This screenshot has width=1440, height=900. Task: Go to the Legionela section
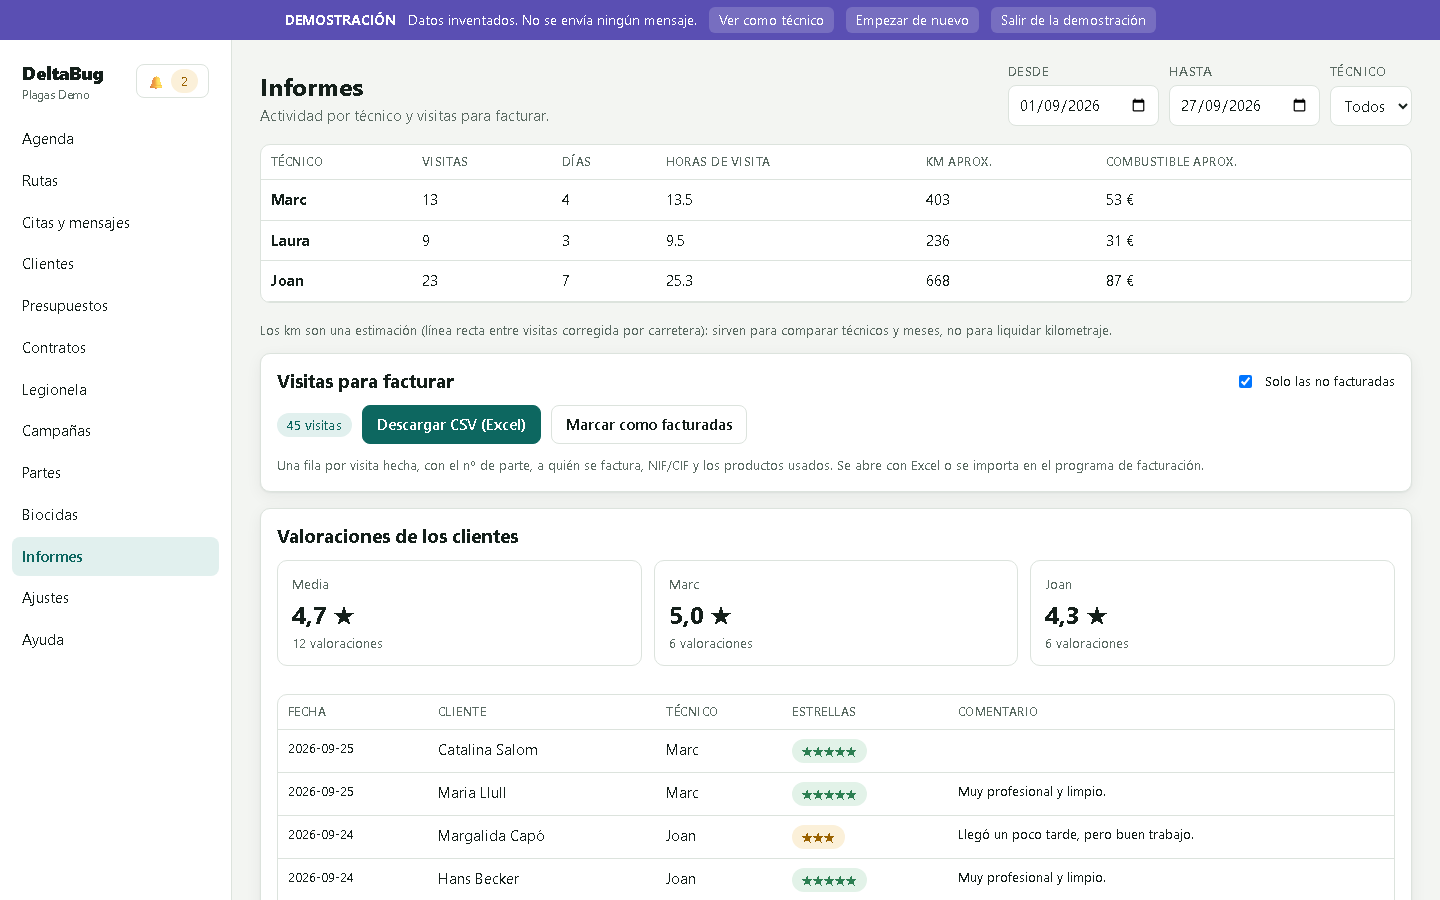click(x=115, y=390)
